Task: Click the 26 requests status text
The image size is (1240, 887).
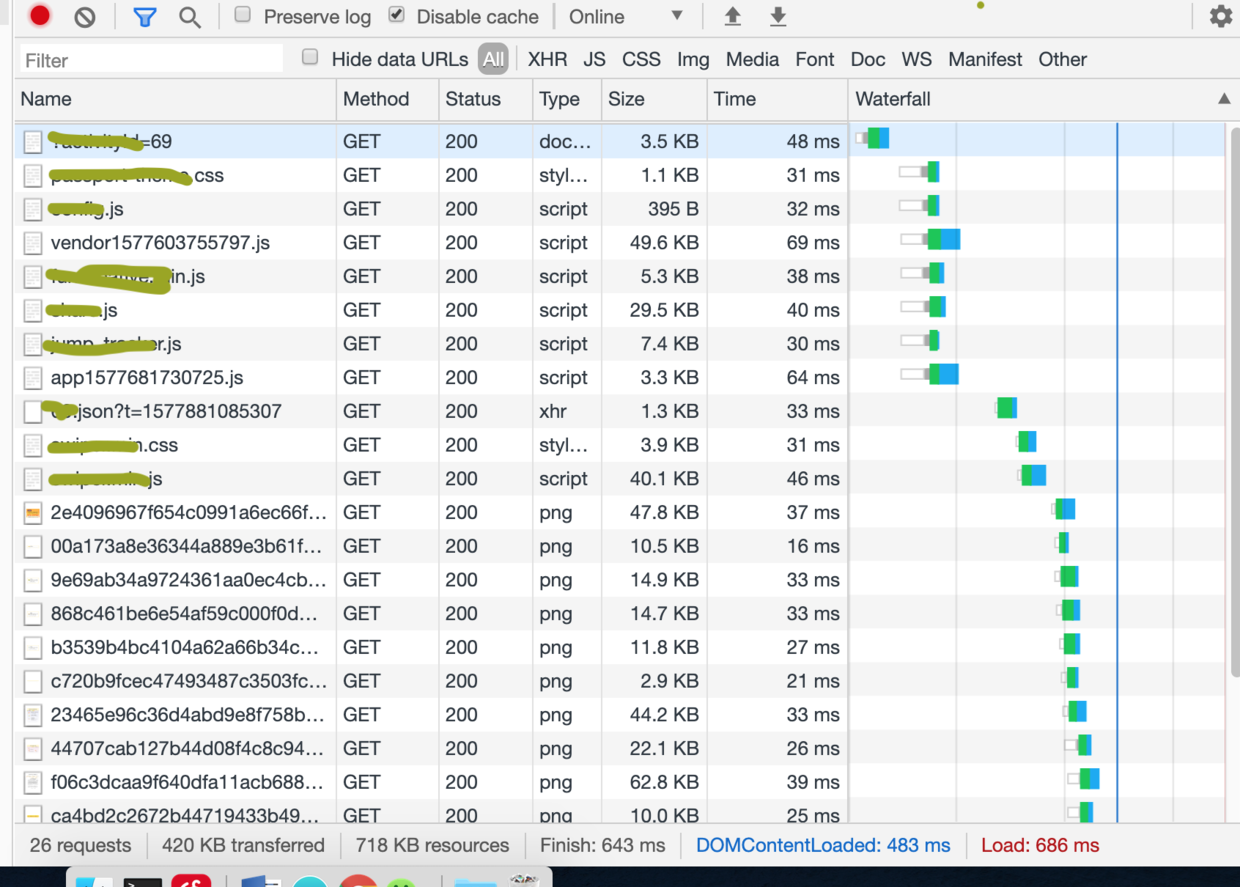Action: click(x=80, y=845)
